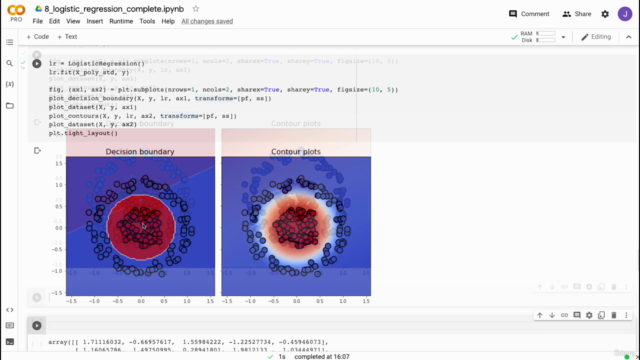
Task: Open the table of contents sidebar
Action: pyautogui.click(x=9, y=42)
